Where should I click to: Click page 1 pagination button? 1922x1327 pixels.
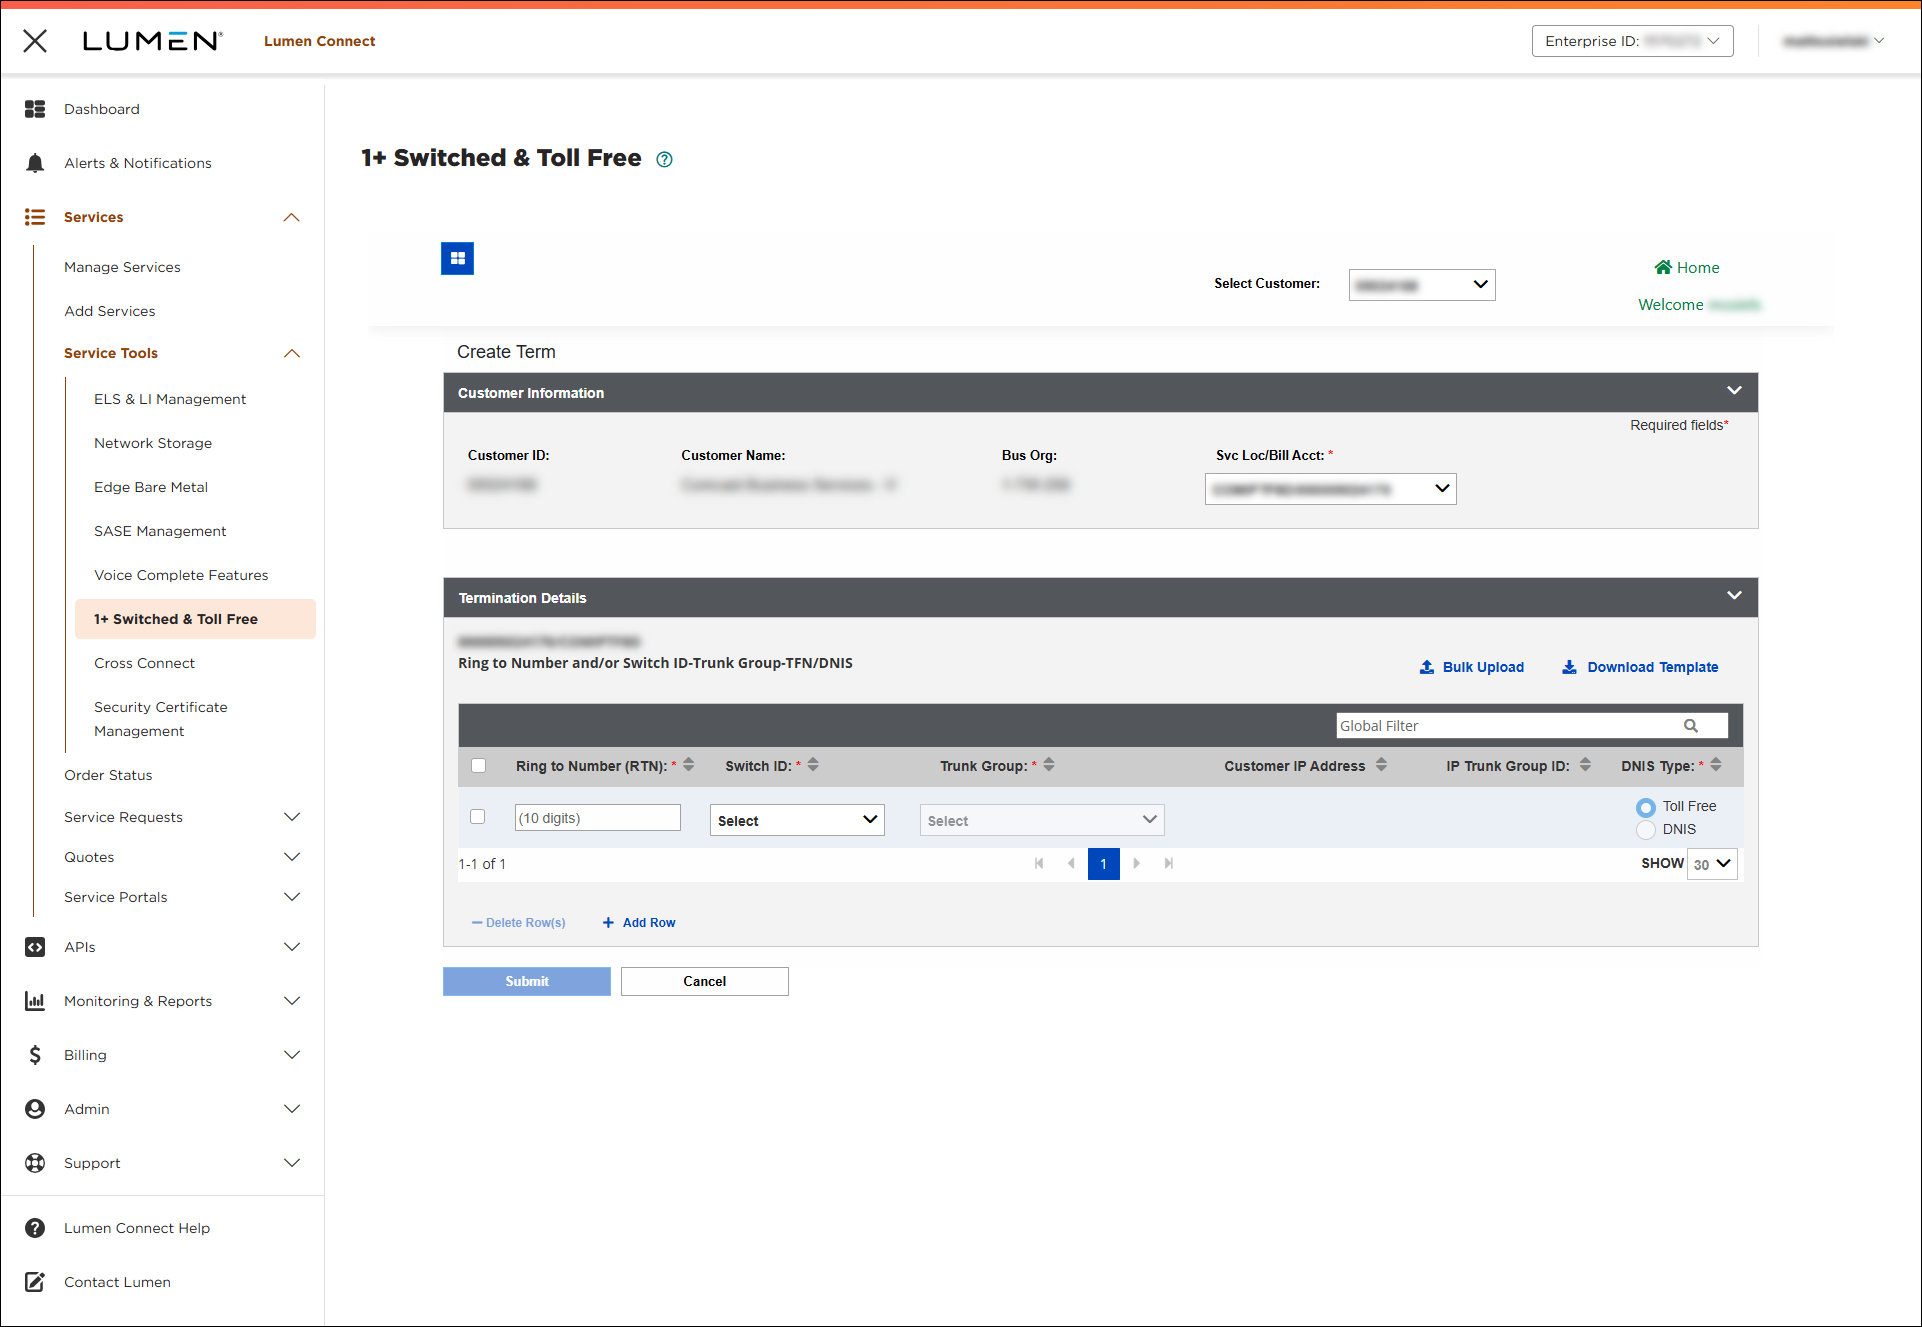pyautogui.click(x=1103, y=864)
